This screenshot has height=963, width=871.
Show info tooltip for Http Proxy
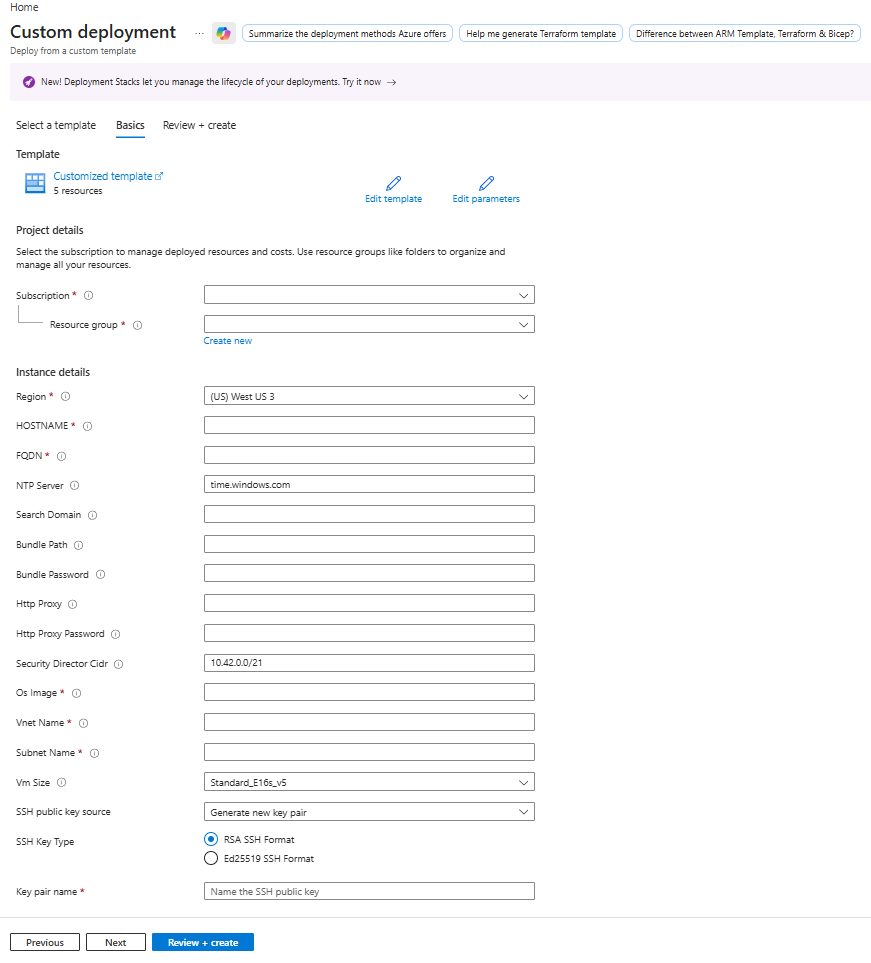(72, 604)
